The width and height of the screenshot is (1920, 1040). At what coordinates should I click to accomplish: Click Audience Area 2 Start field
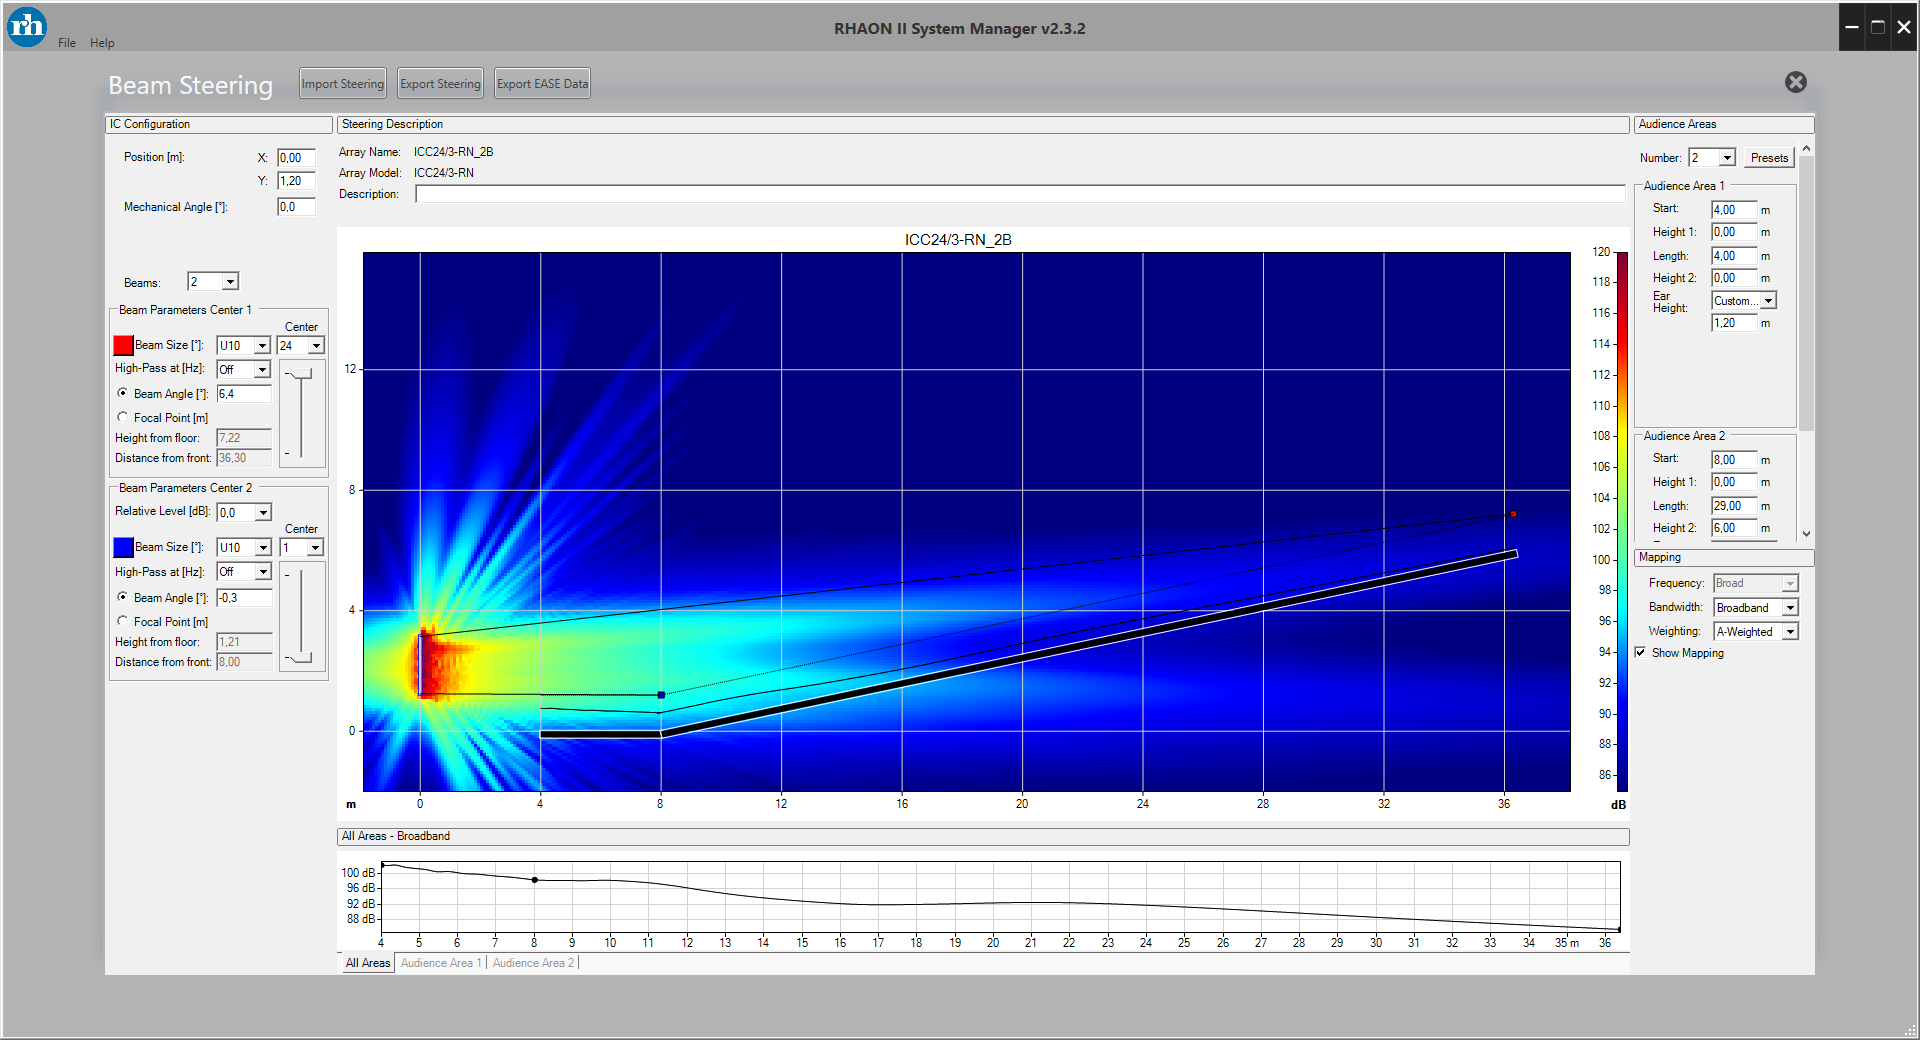click(x=1734, y=460)
